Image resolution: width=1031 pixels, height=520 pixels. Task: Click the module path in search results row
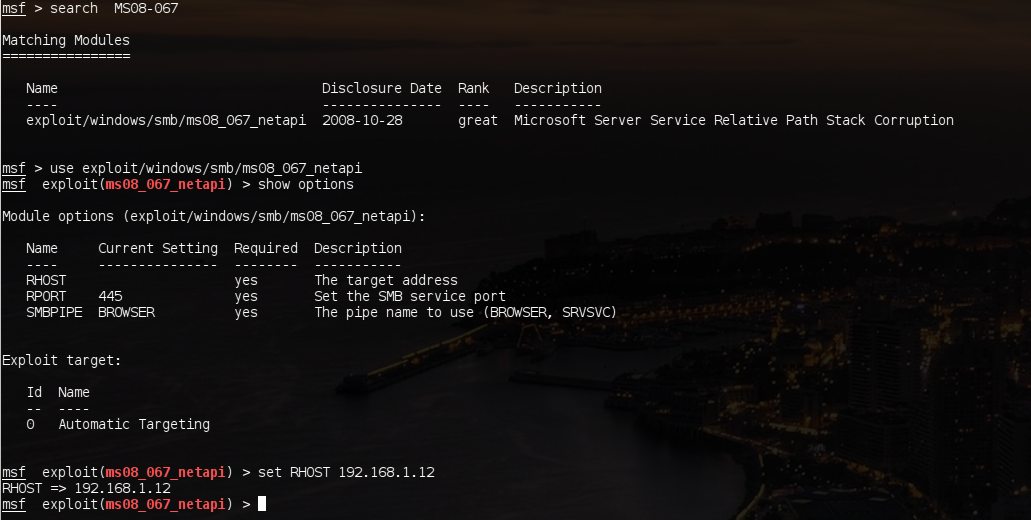[x=166, y=120]
